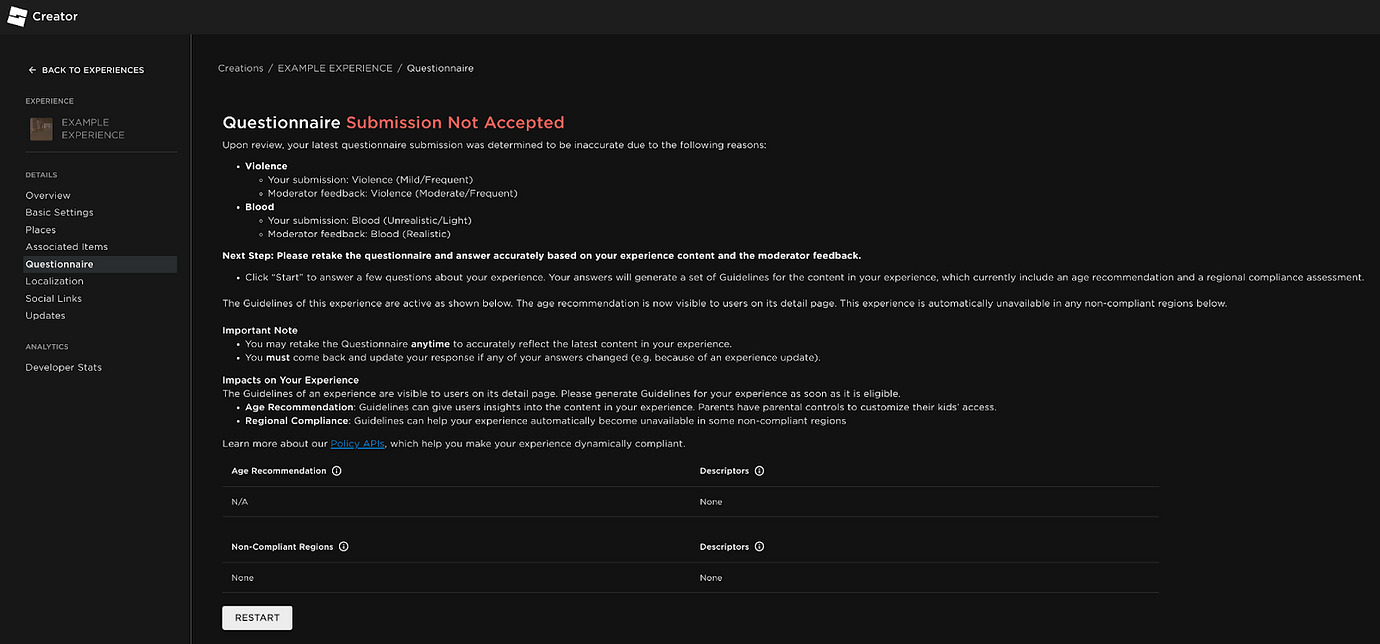The width and height of the screenshot is (1380, 644).
Task: Open Updates in the sidebar
Action: [x=45, y=316]
